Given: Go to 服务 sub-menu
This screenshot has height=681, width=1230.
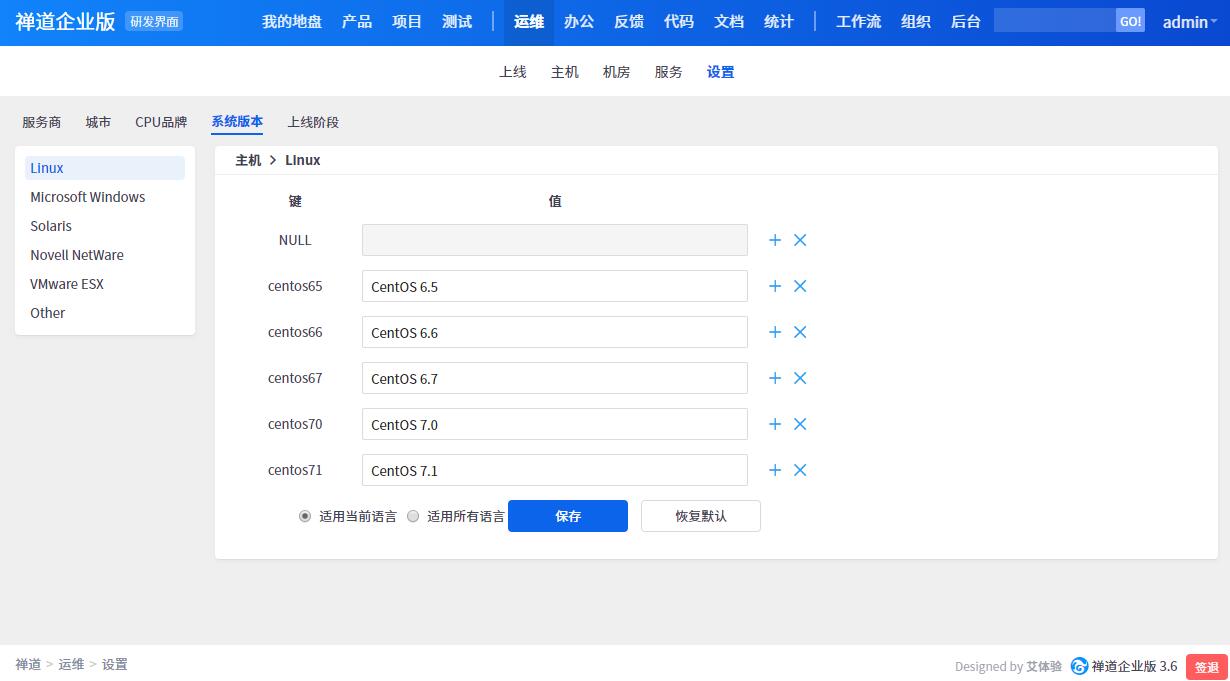Looking at the screenshot, I should tap(669, 72).
